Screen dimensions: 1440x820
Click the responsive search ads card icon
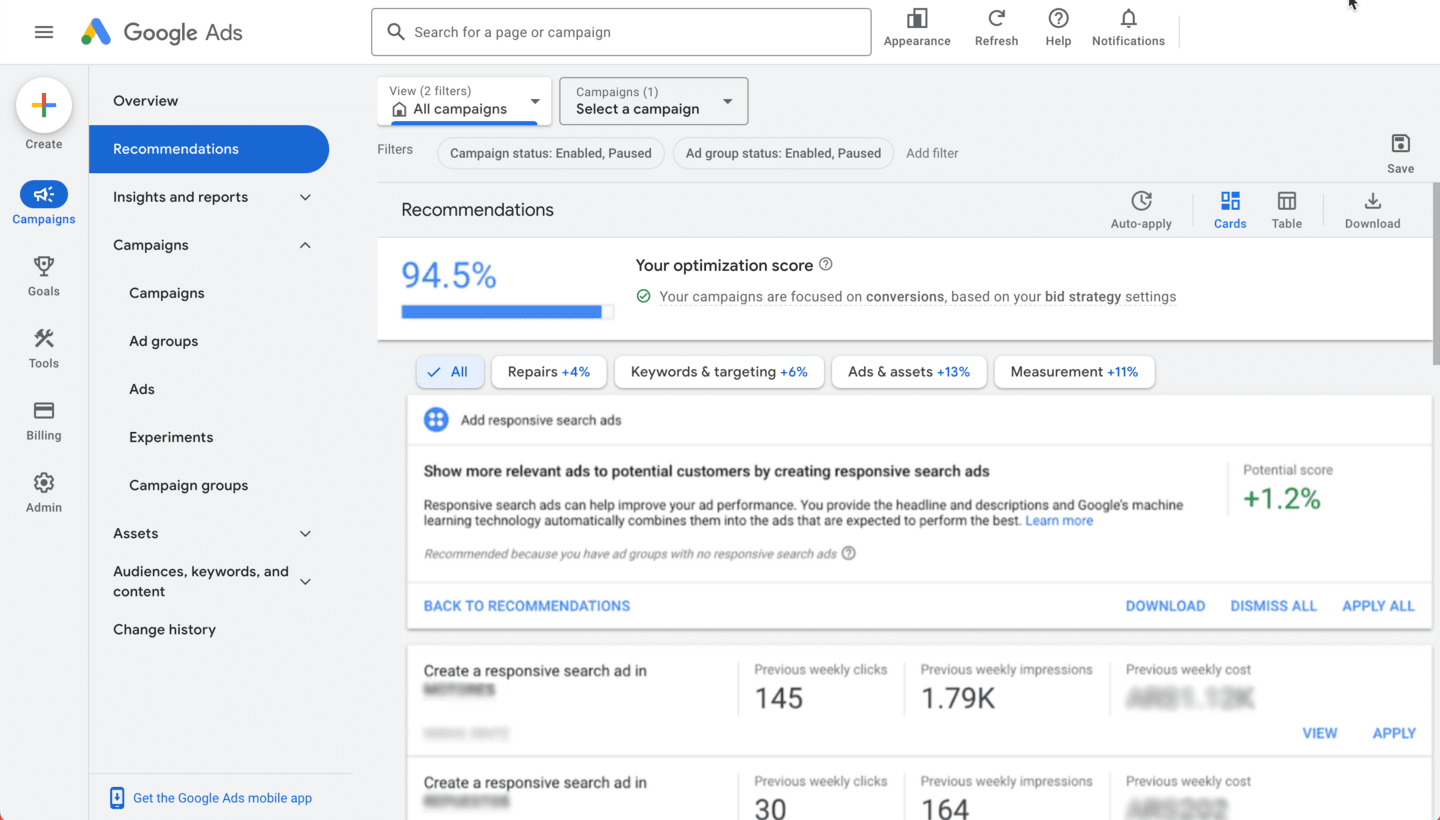[436, 420]
